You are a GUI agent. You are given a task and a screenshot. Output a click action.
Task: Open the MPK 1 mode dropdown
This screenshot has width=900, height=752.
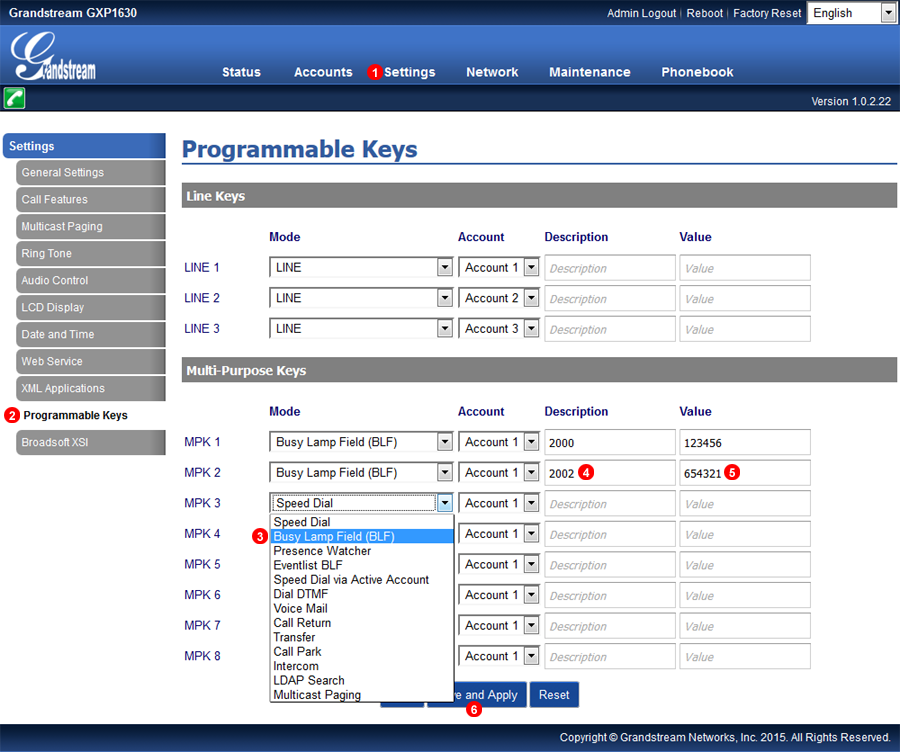point(361,442)
